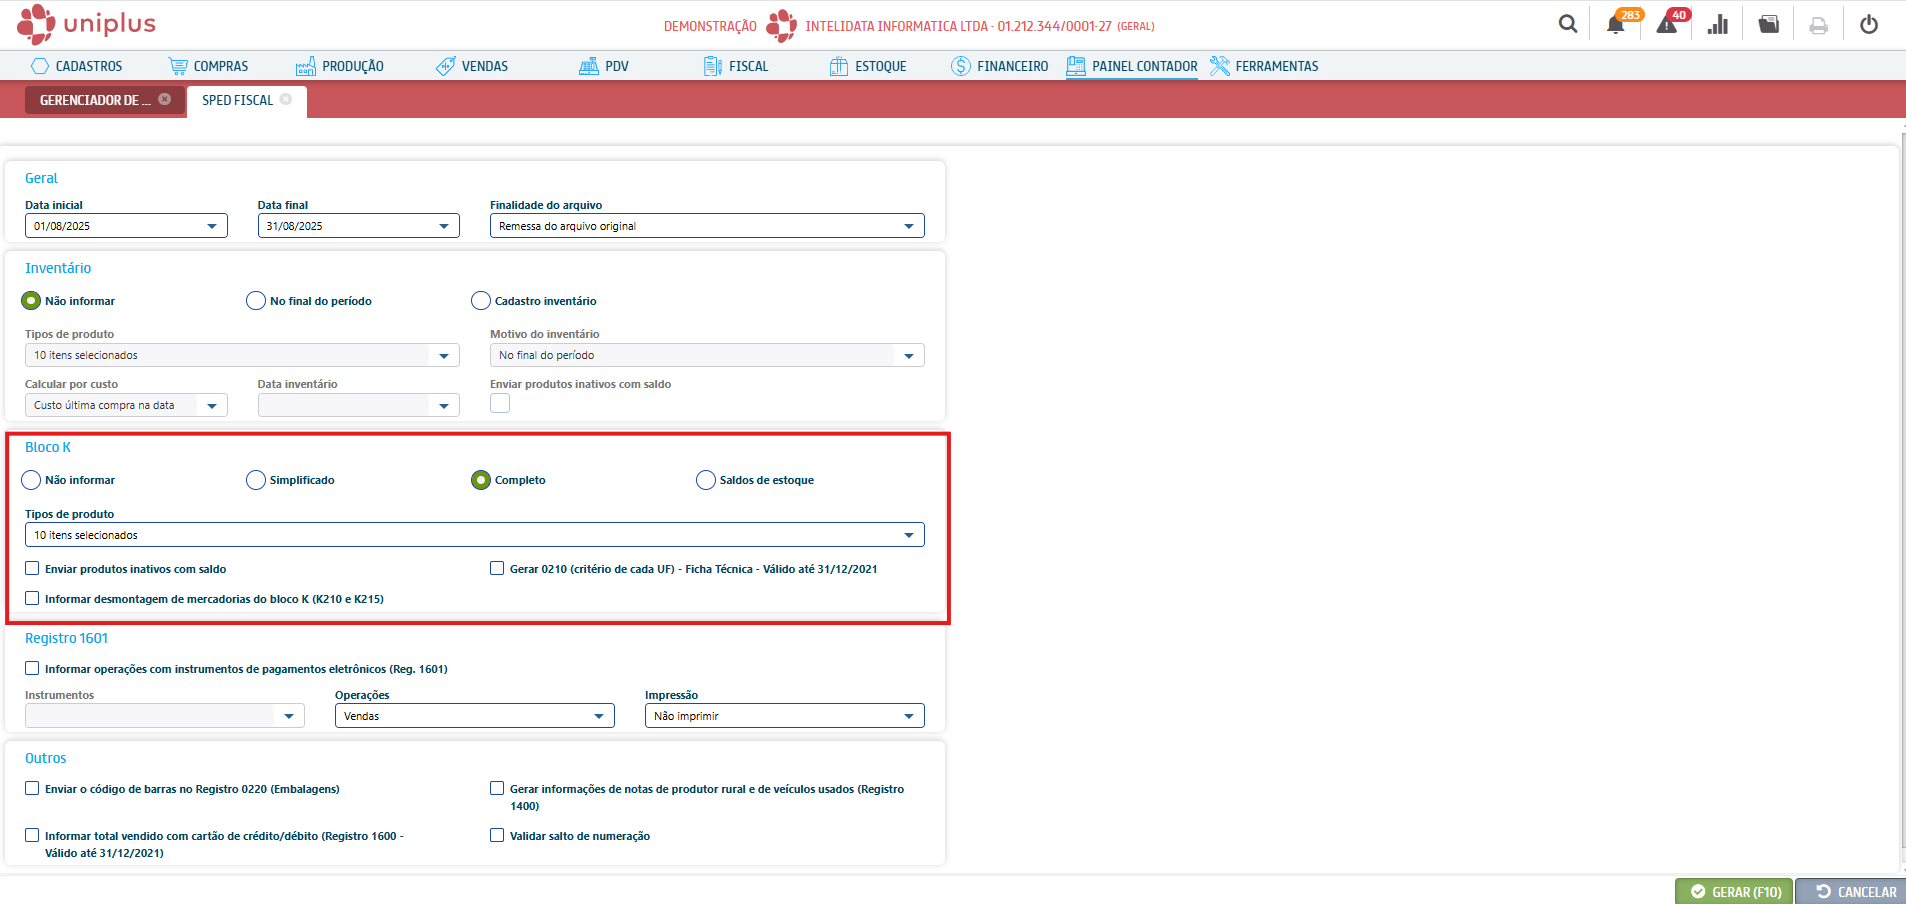Click the Compras shopping cart icon

(x=178, y=66)
